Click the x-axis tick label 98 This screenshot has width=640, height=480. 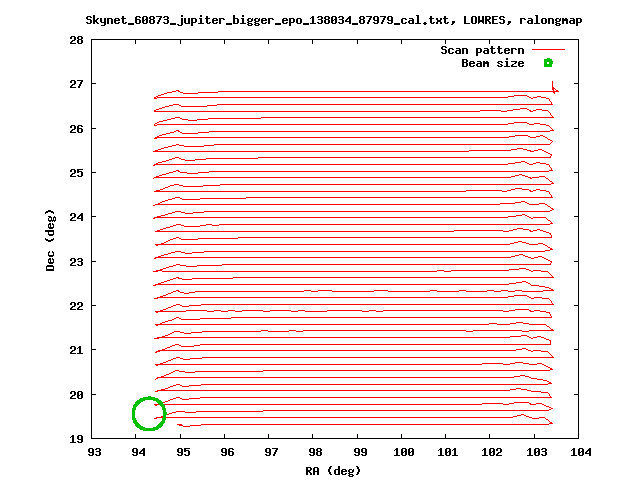pyautogui.click(x=316, y=452)
